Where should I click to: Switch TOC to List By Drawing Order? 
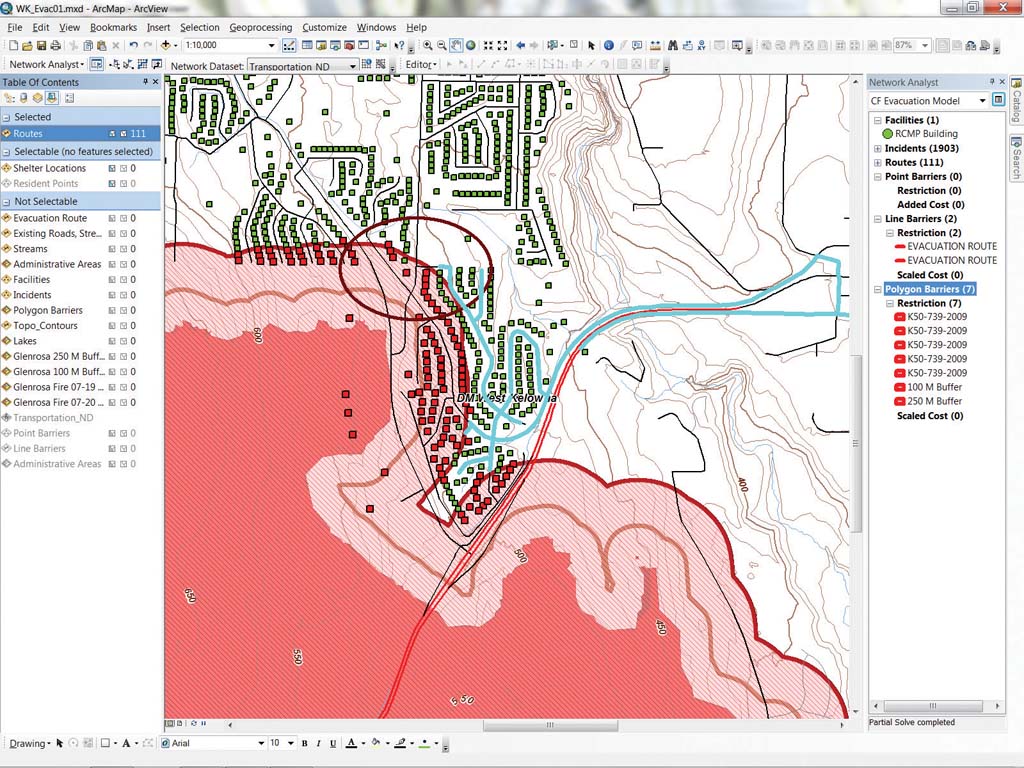click(9, 98)
